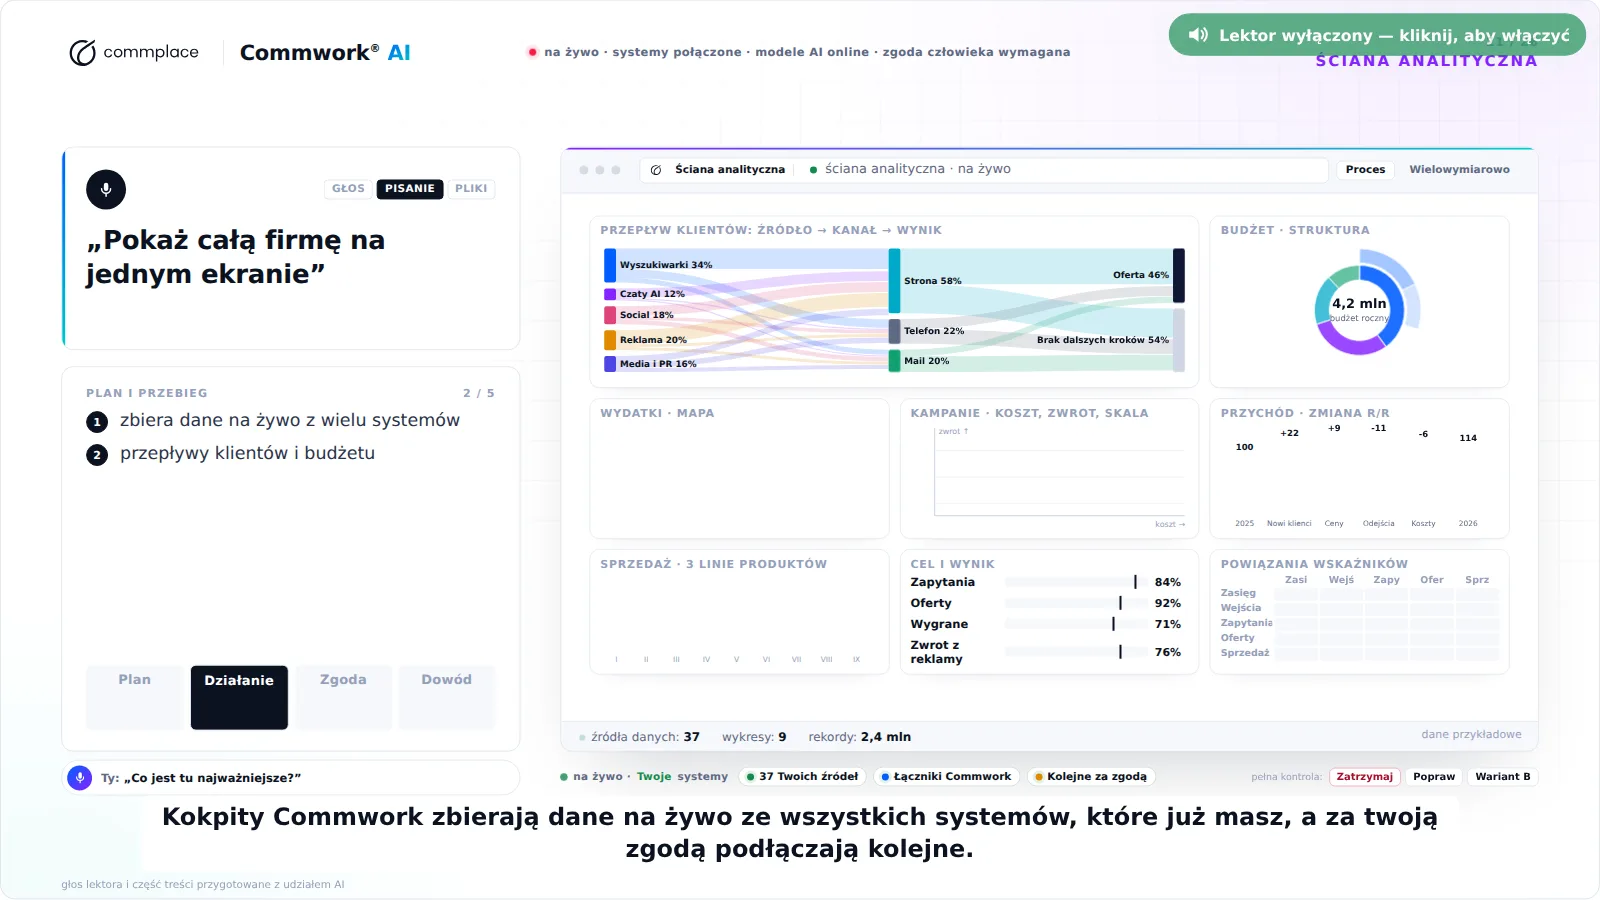Image resolution: width=1600 pixels, height=900 pixels.
Task: Click the 'wykresy: 9' status entry
Action: pos(754,737)
